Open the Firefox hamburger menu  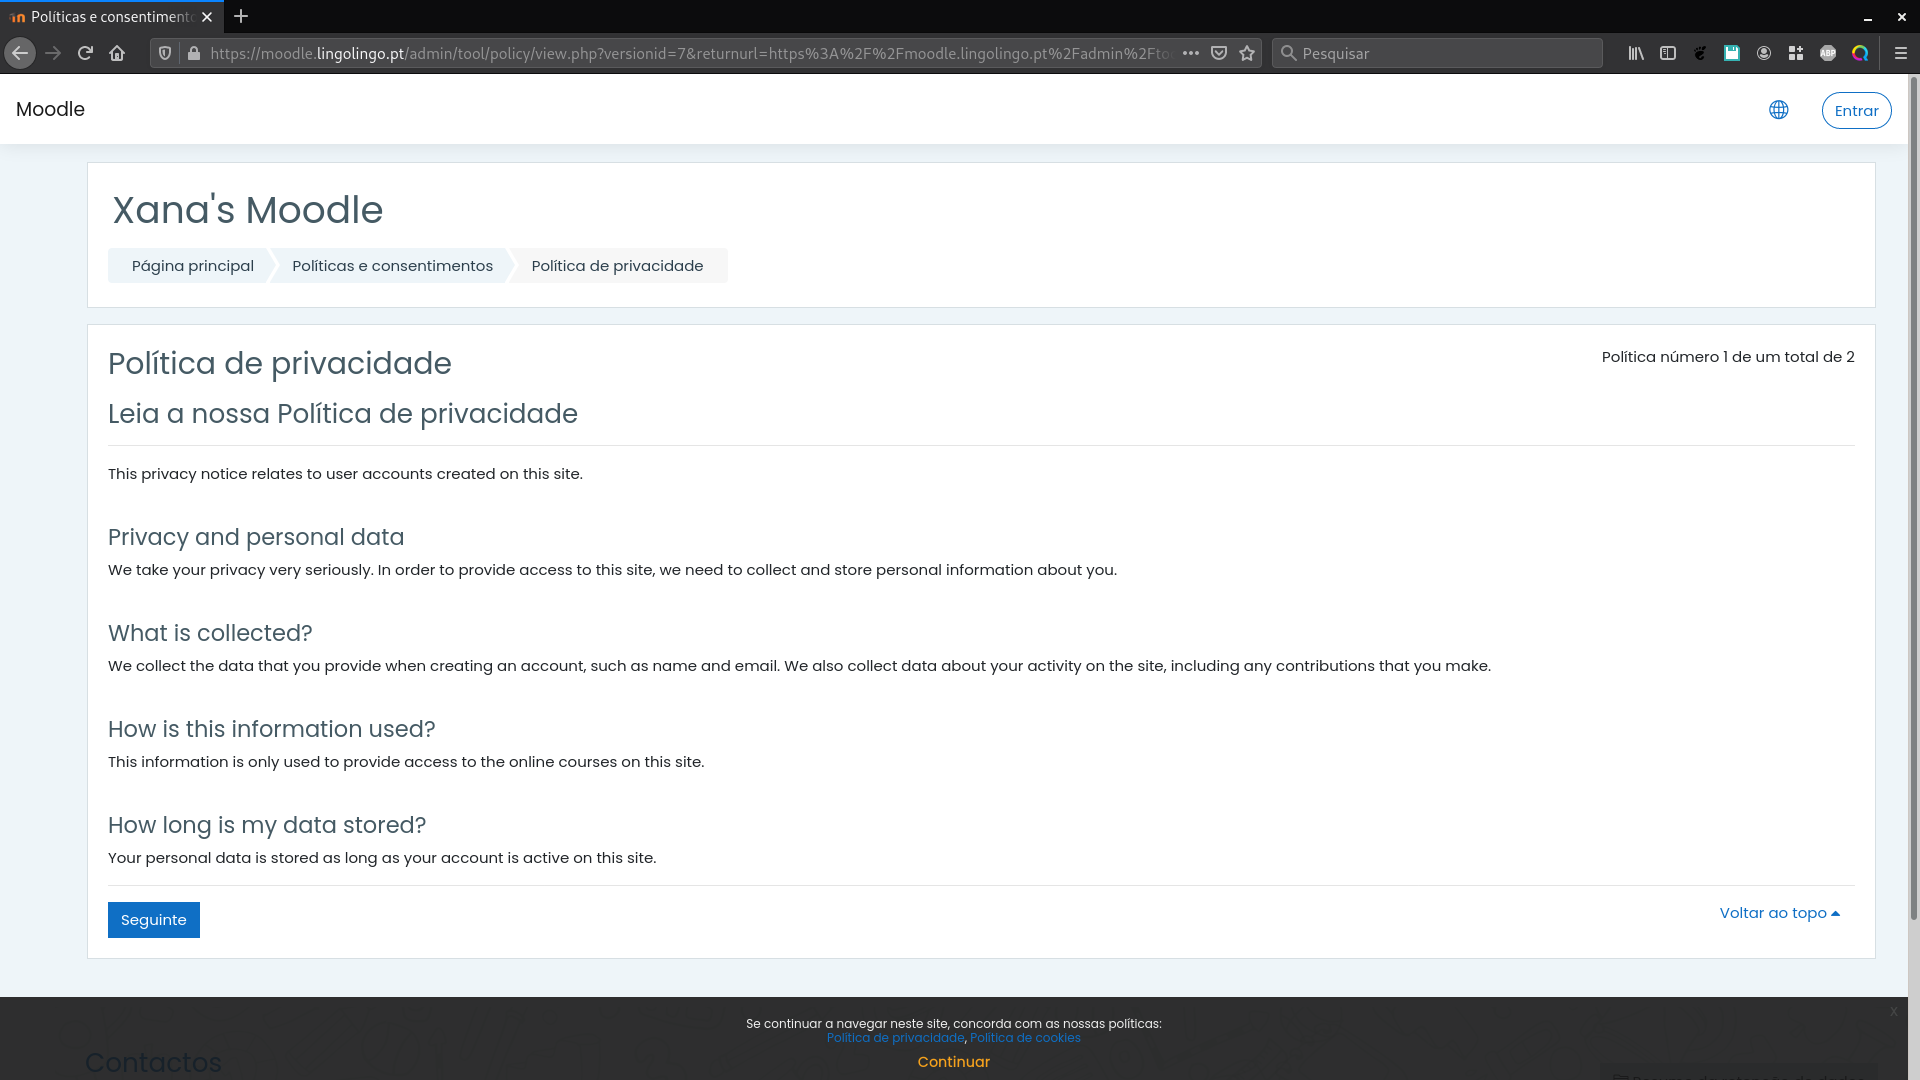click(x=1901, y=53)
